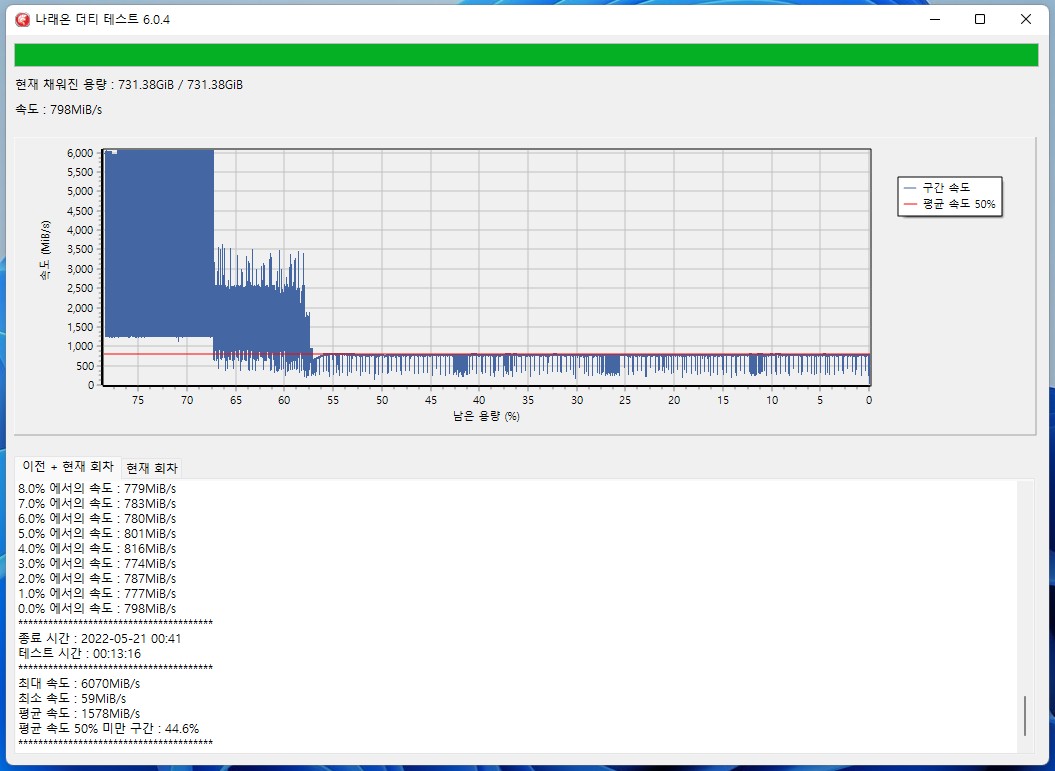1055x771 pixels.
Task: Click the 최소 속도 : 59MiB/s line
Action: pos(72,698)
